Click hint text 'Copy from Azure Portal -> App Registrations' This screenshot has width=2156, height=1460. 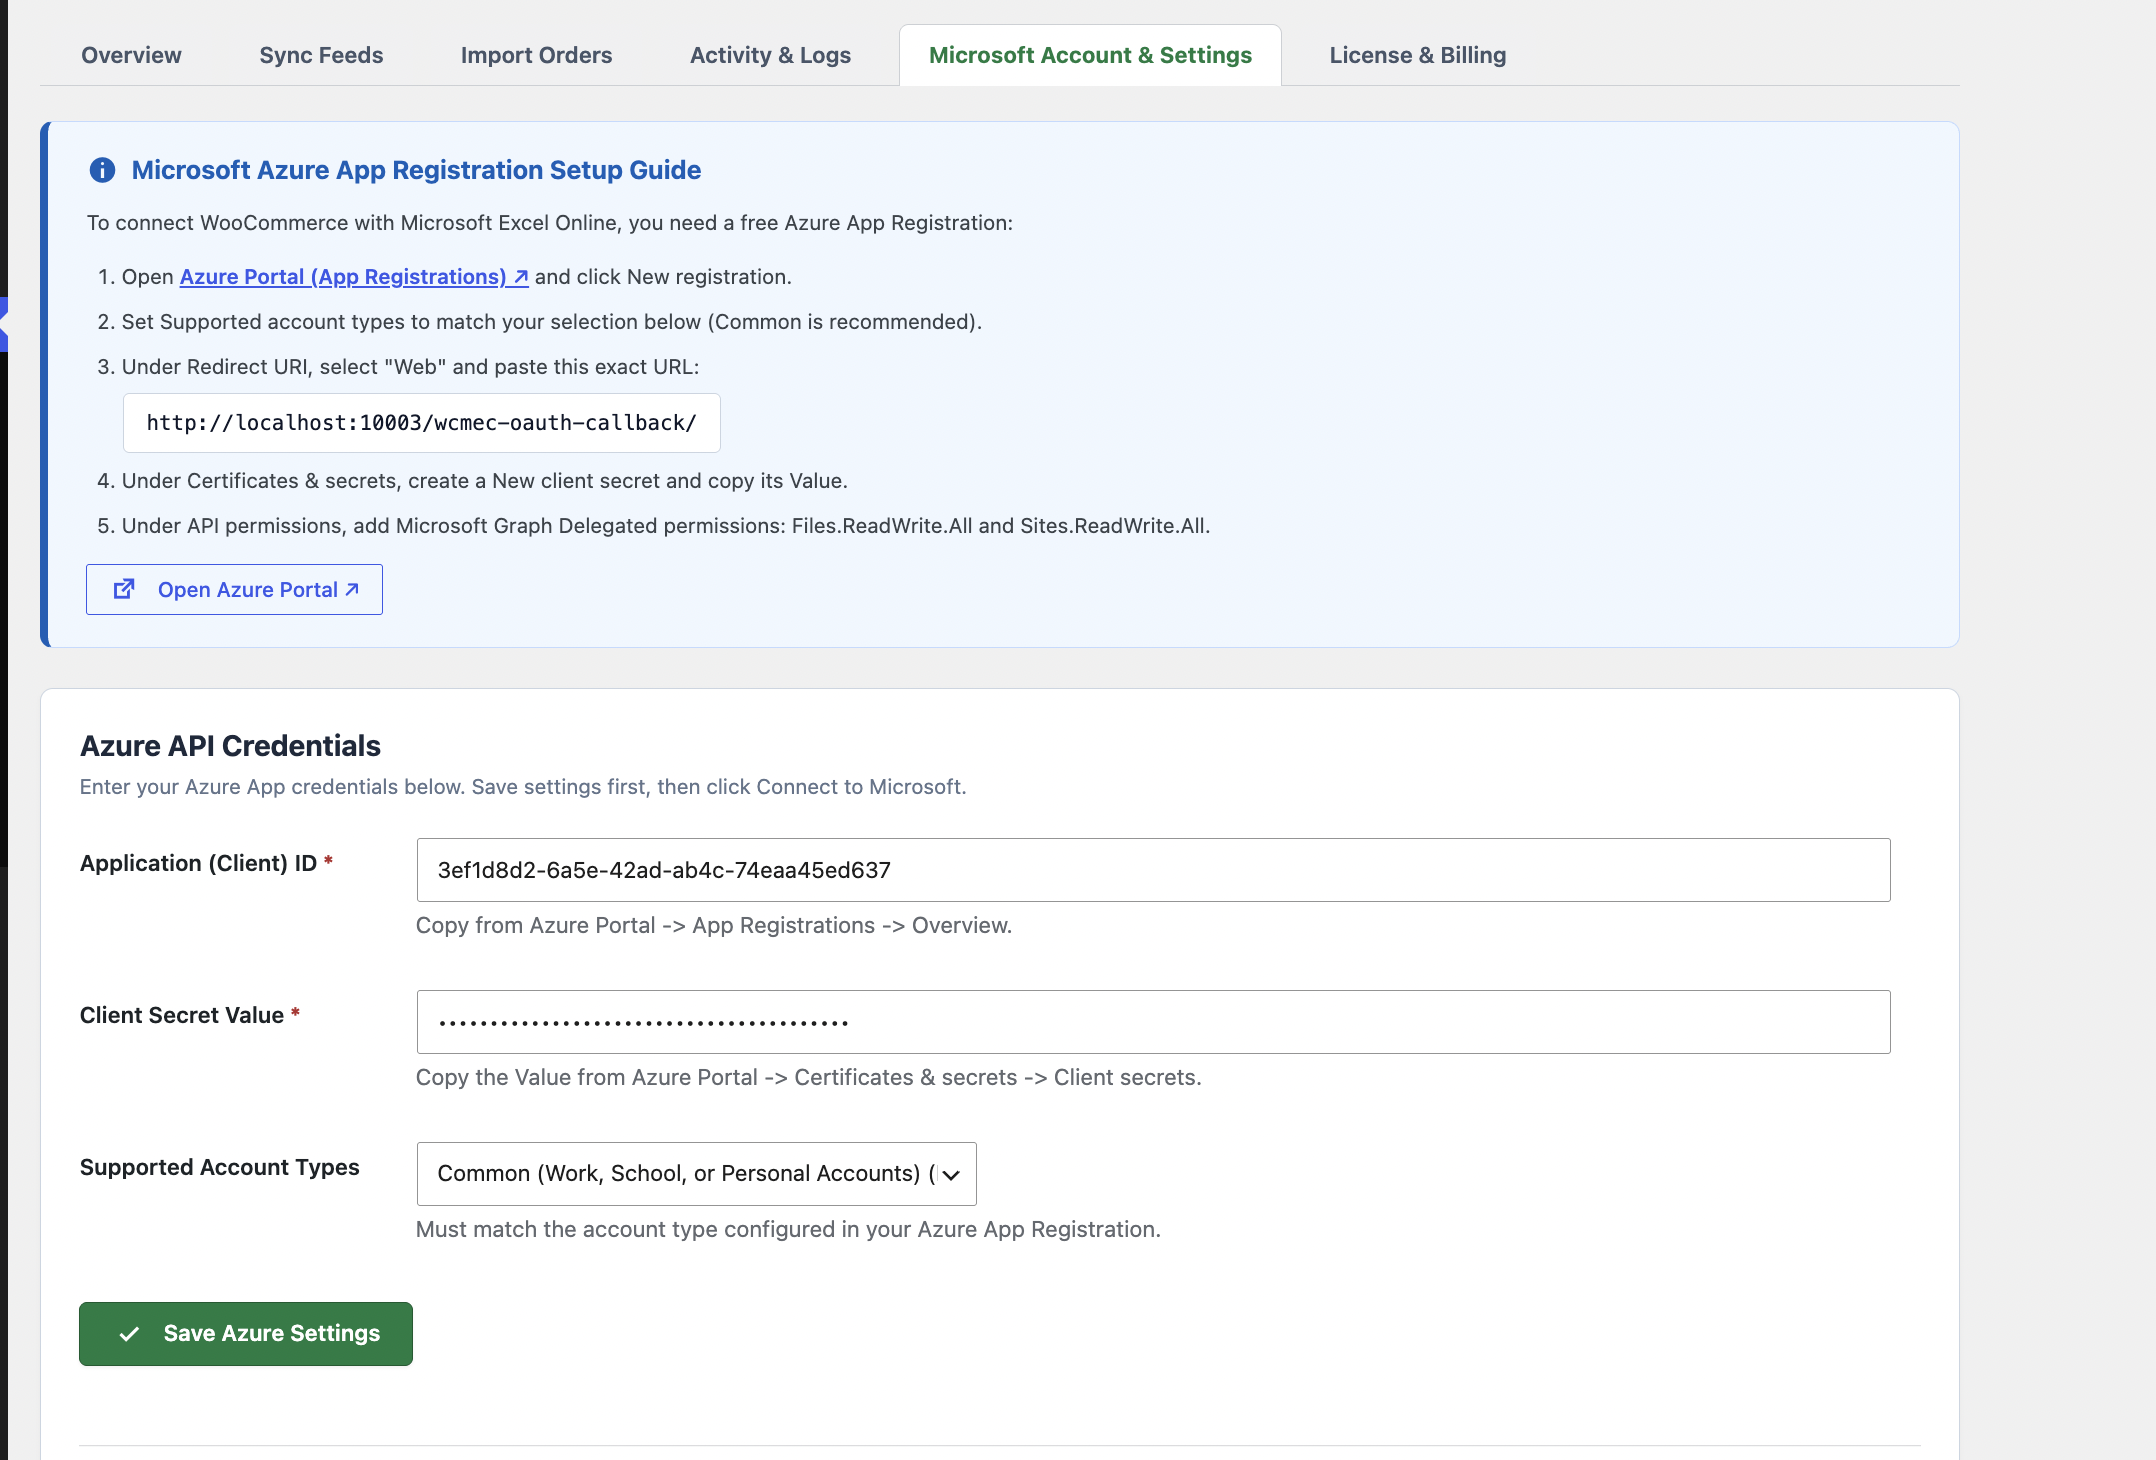(x=714, y=925)
